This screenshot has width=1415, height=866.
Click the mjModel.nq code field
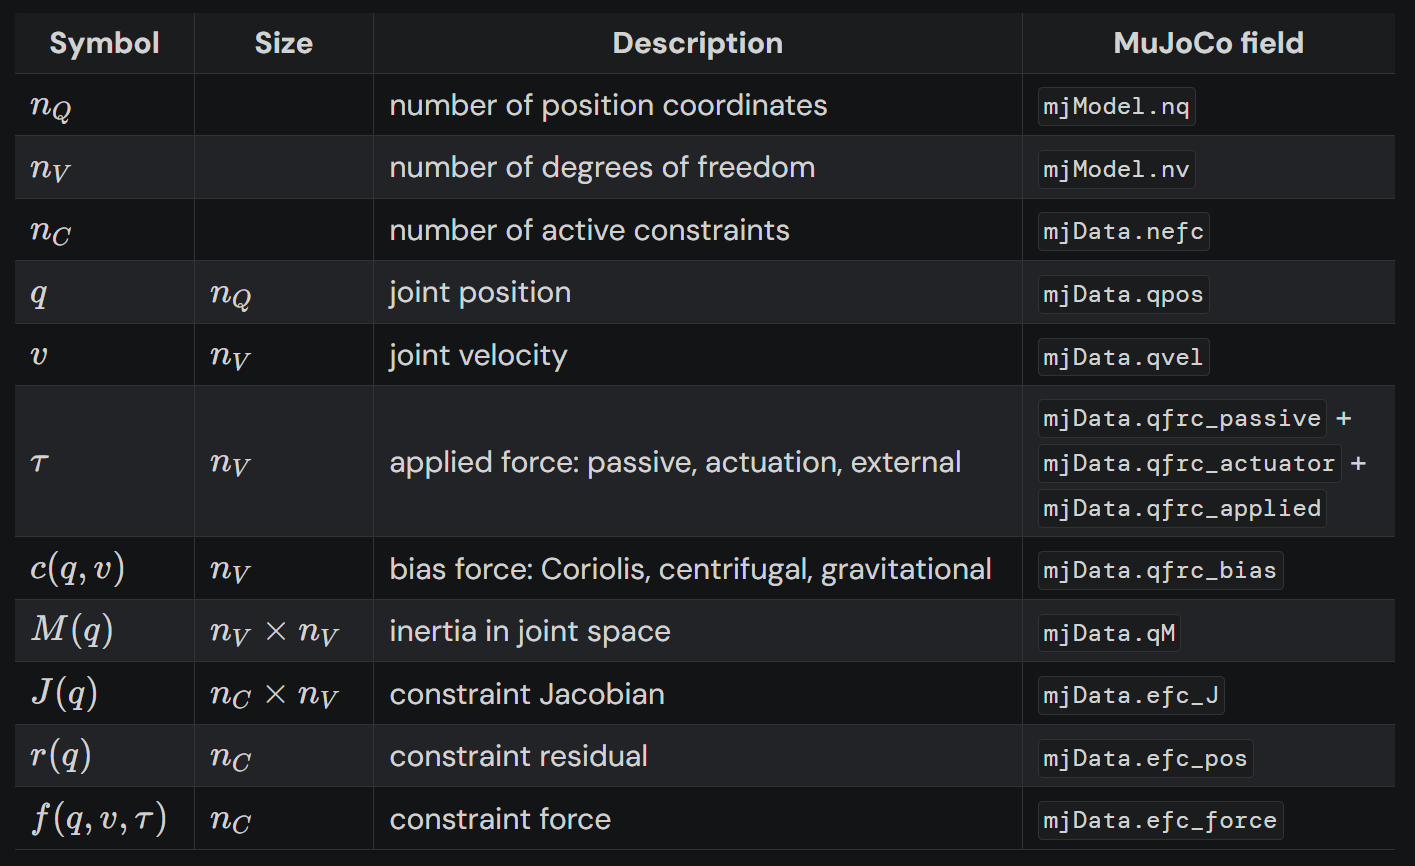pyautogui.click(x=1116, y=106)
